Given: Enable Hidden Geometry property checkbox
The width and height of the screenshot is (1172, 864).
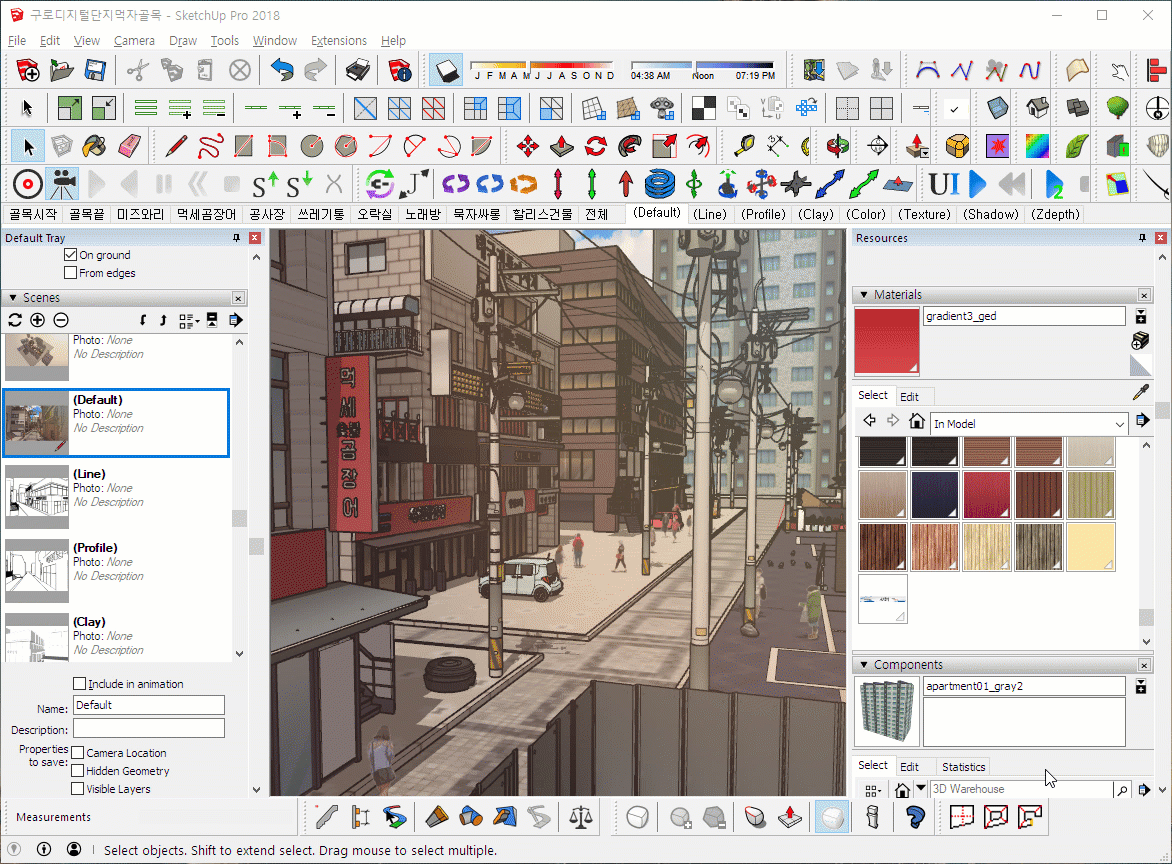Looking at the screenshot, I should (77, 771).
